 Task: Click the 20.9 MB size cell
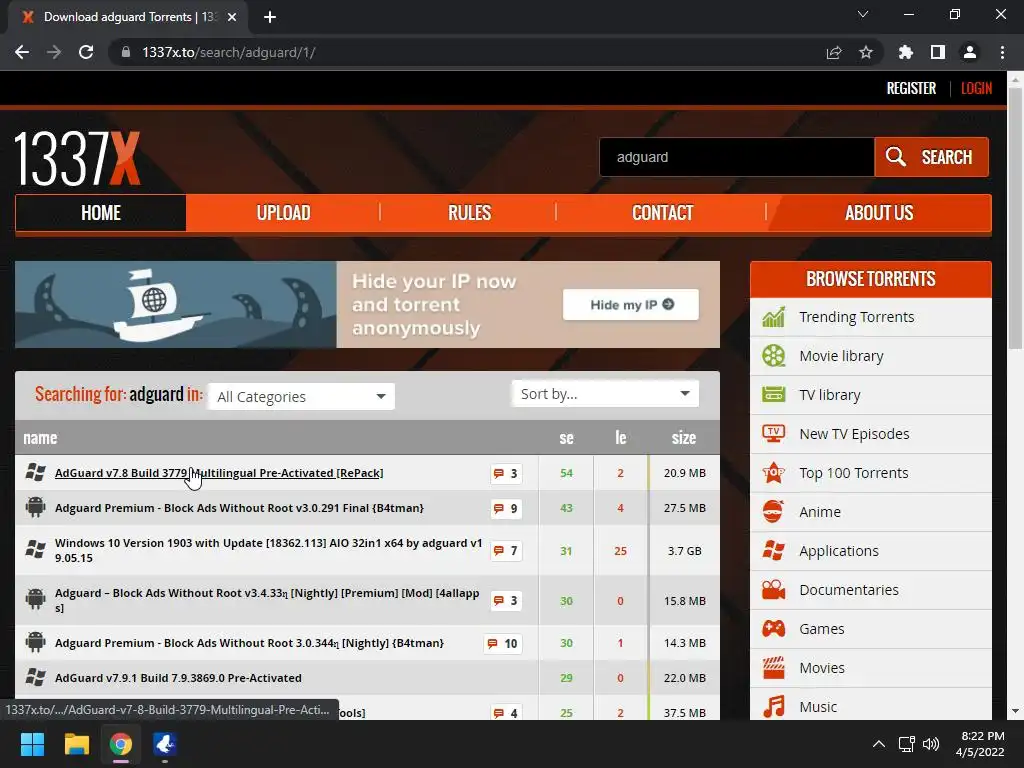(684, 473)
